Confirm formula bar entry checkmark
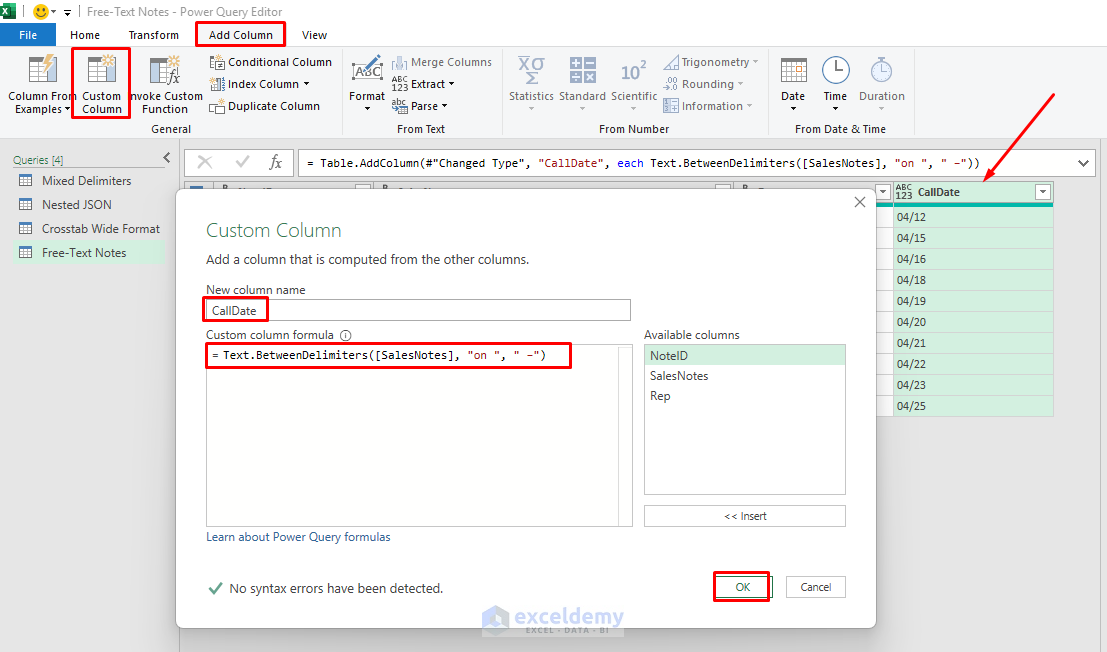 point(242,163)
